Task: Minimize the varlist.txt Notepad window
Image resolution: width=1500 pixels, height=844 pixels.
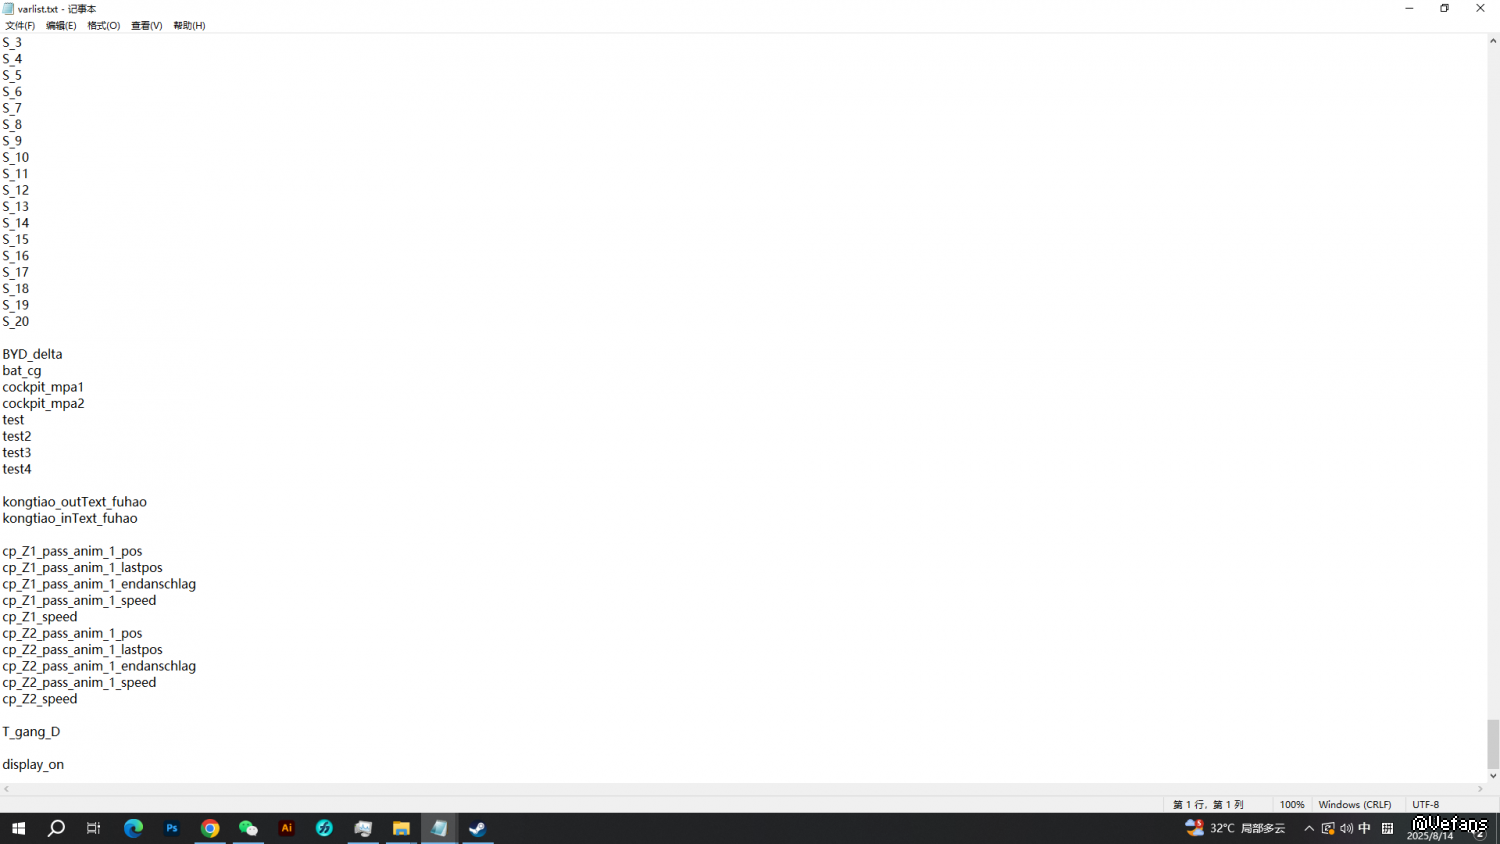Action: pos(1409,9)
